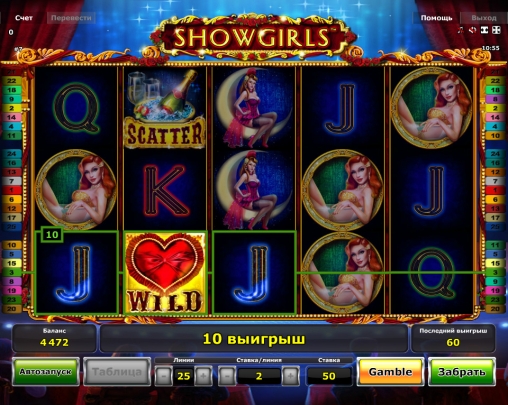Increase lines with the plus button
The width and height of the screenshot is (508, 405).
pos(203,376)
